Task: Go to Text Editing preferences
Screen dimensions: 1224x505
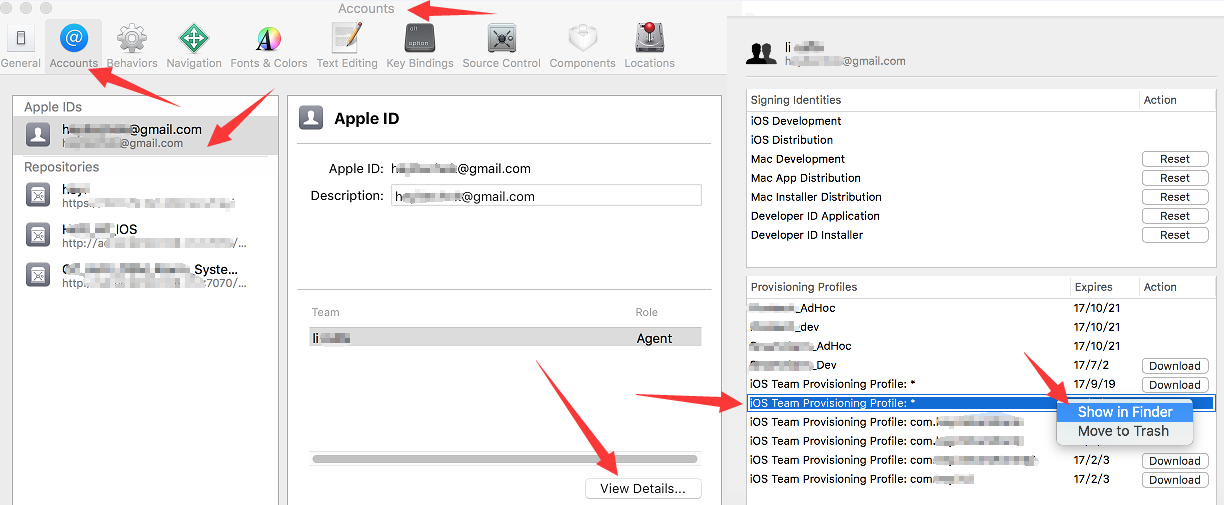Action: (x=347, y=46)
